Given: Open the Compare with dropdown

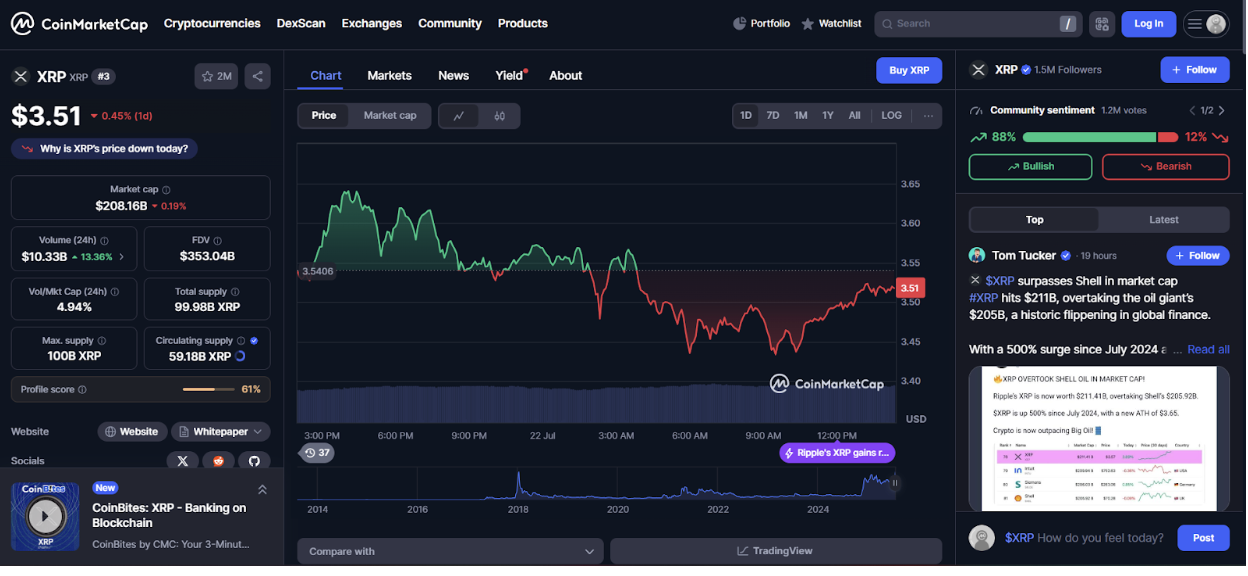Looking at the screenshot, I should point(450,551).
